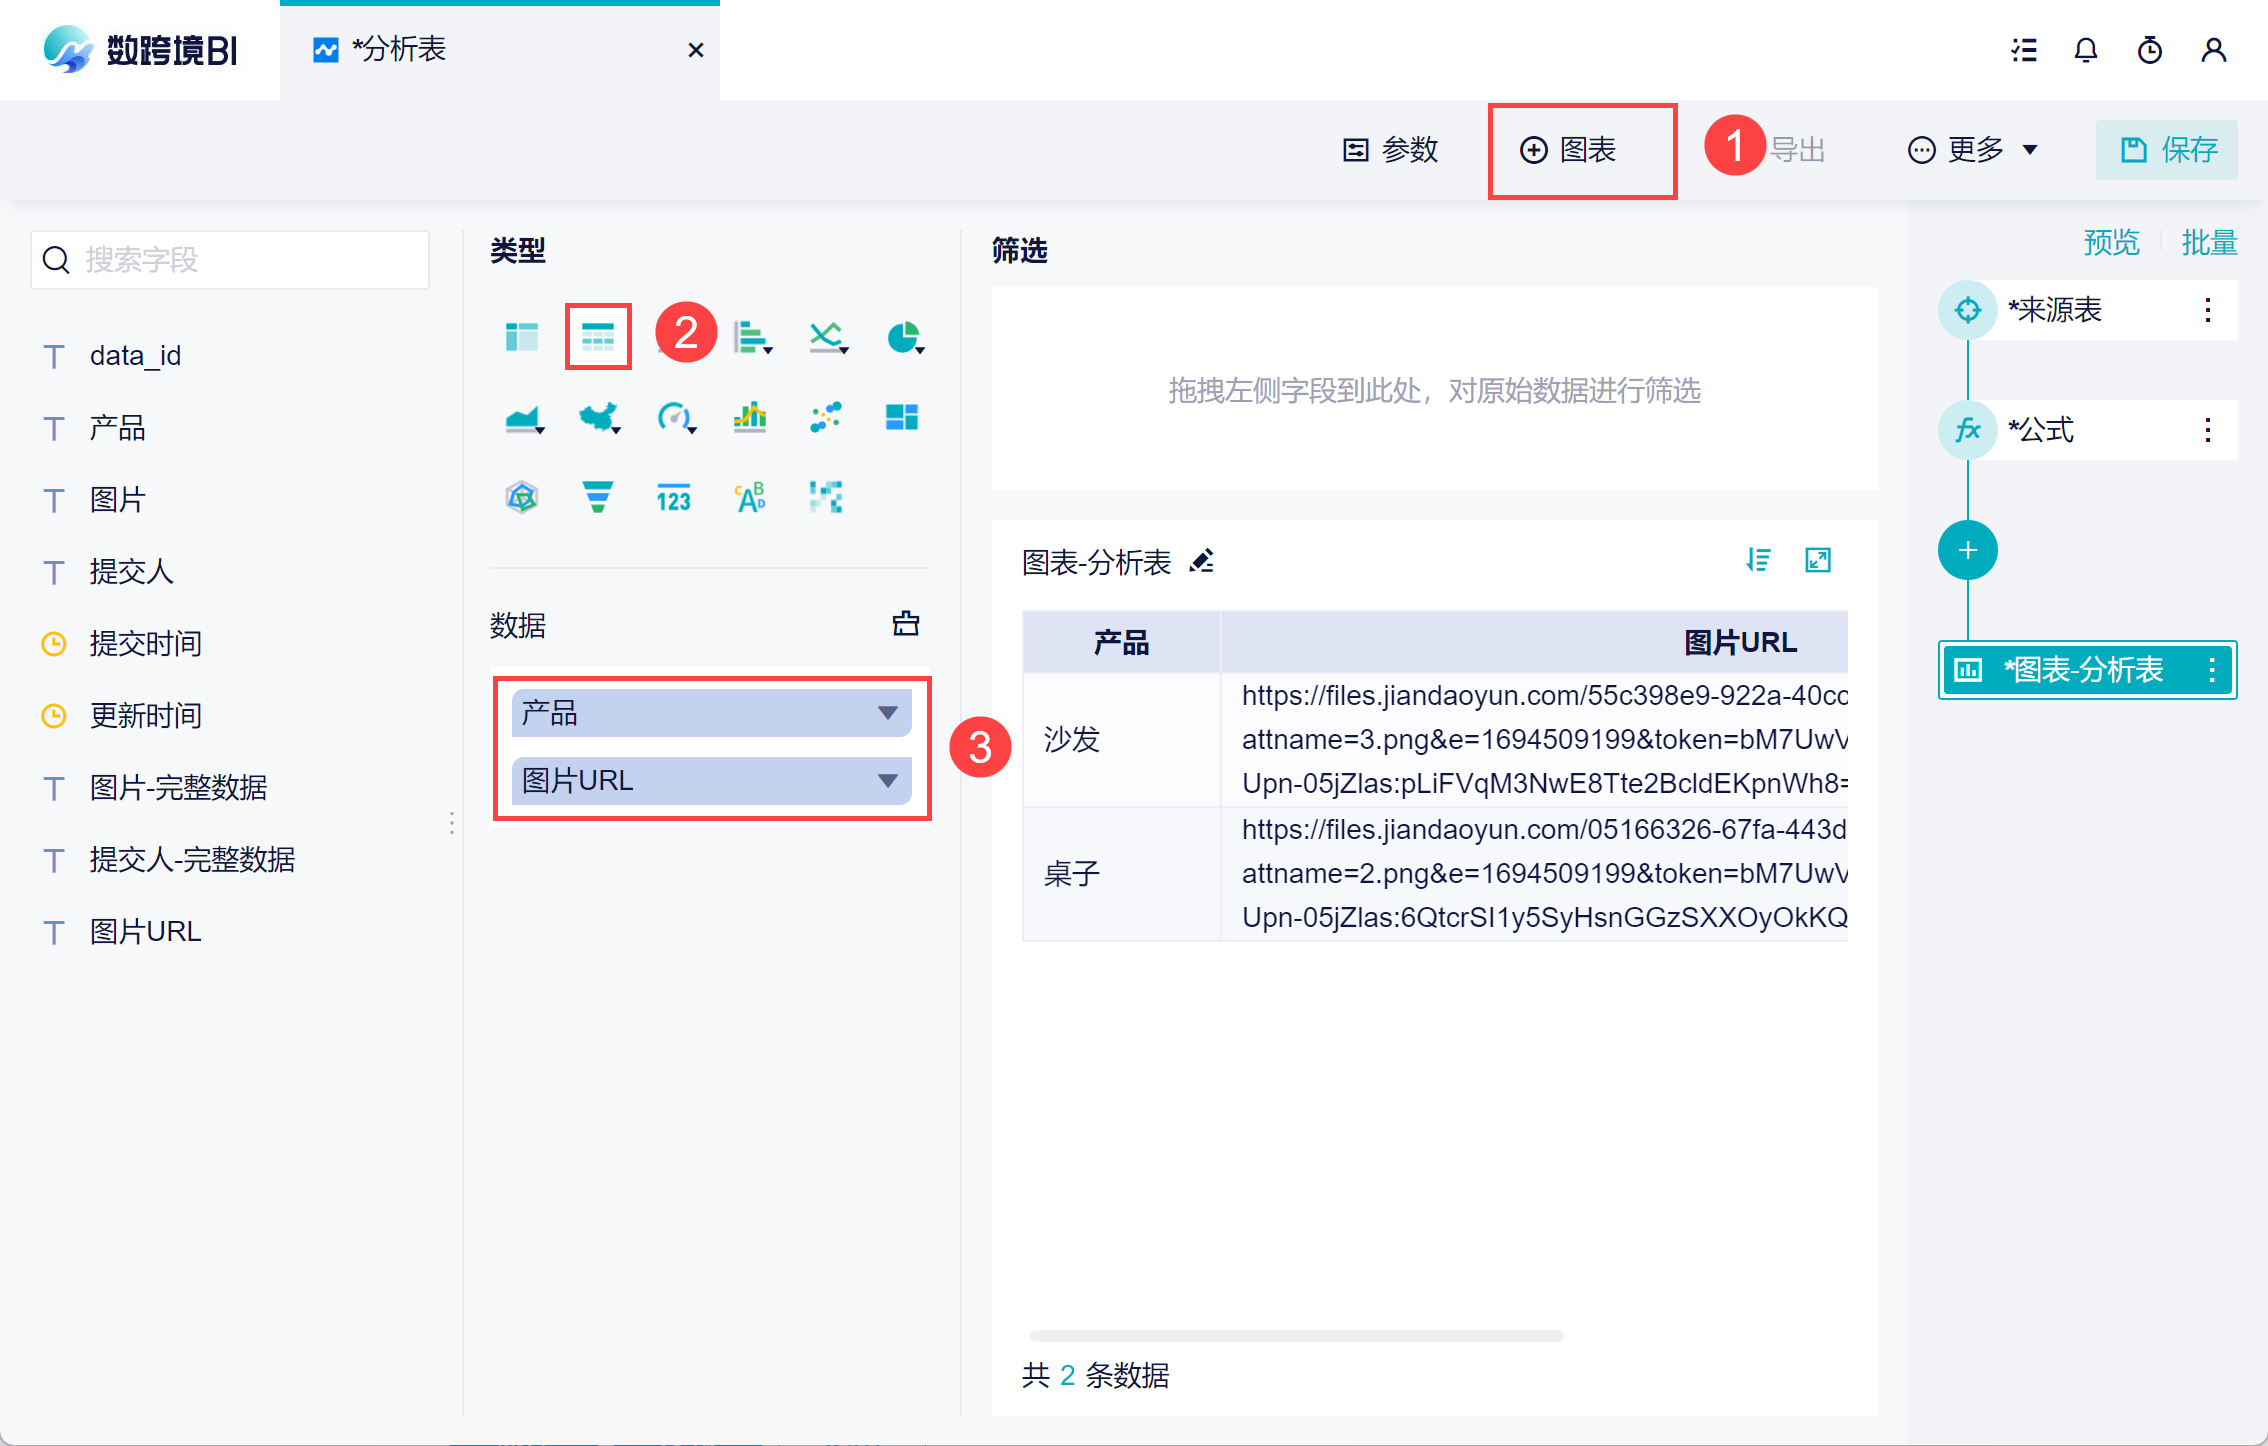Click the 保存 button
2268x1446 pixels.
click(2166, 150)
